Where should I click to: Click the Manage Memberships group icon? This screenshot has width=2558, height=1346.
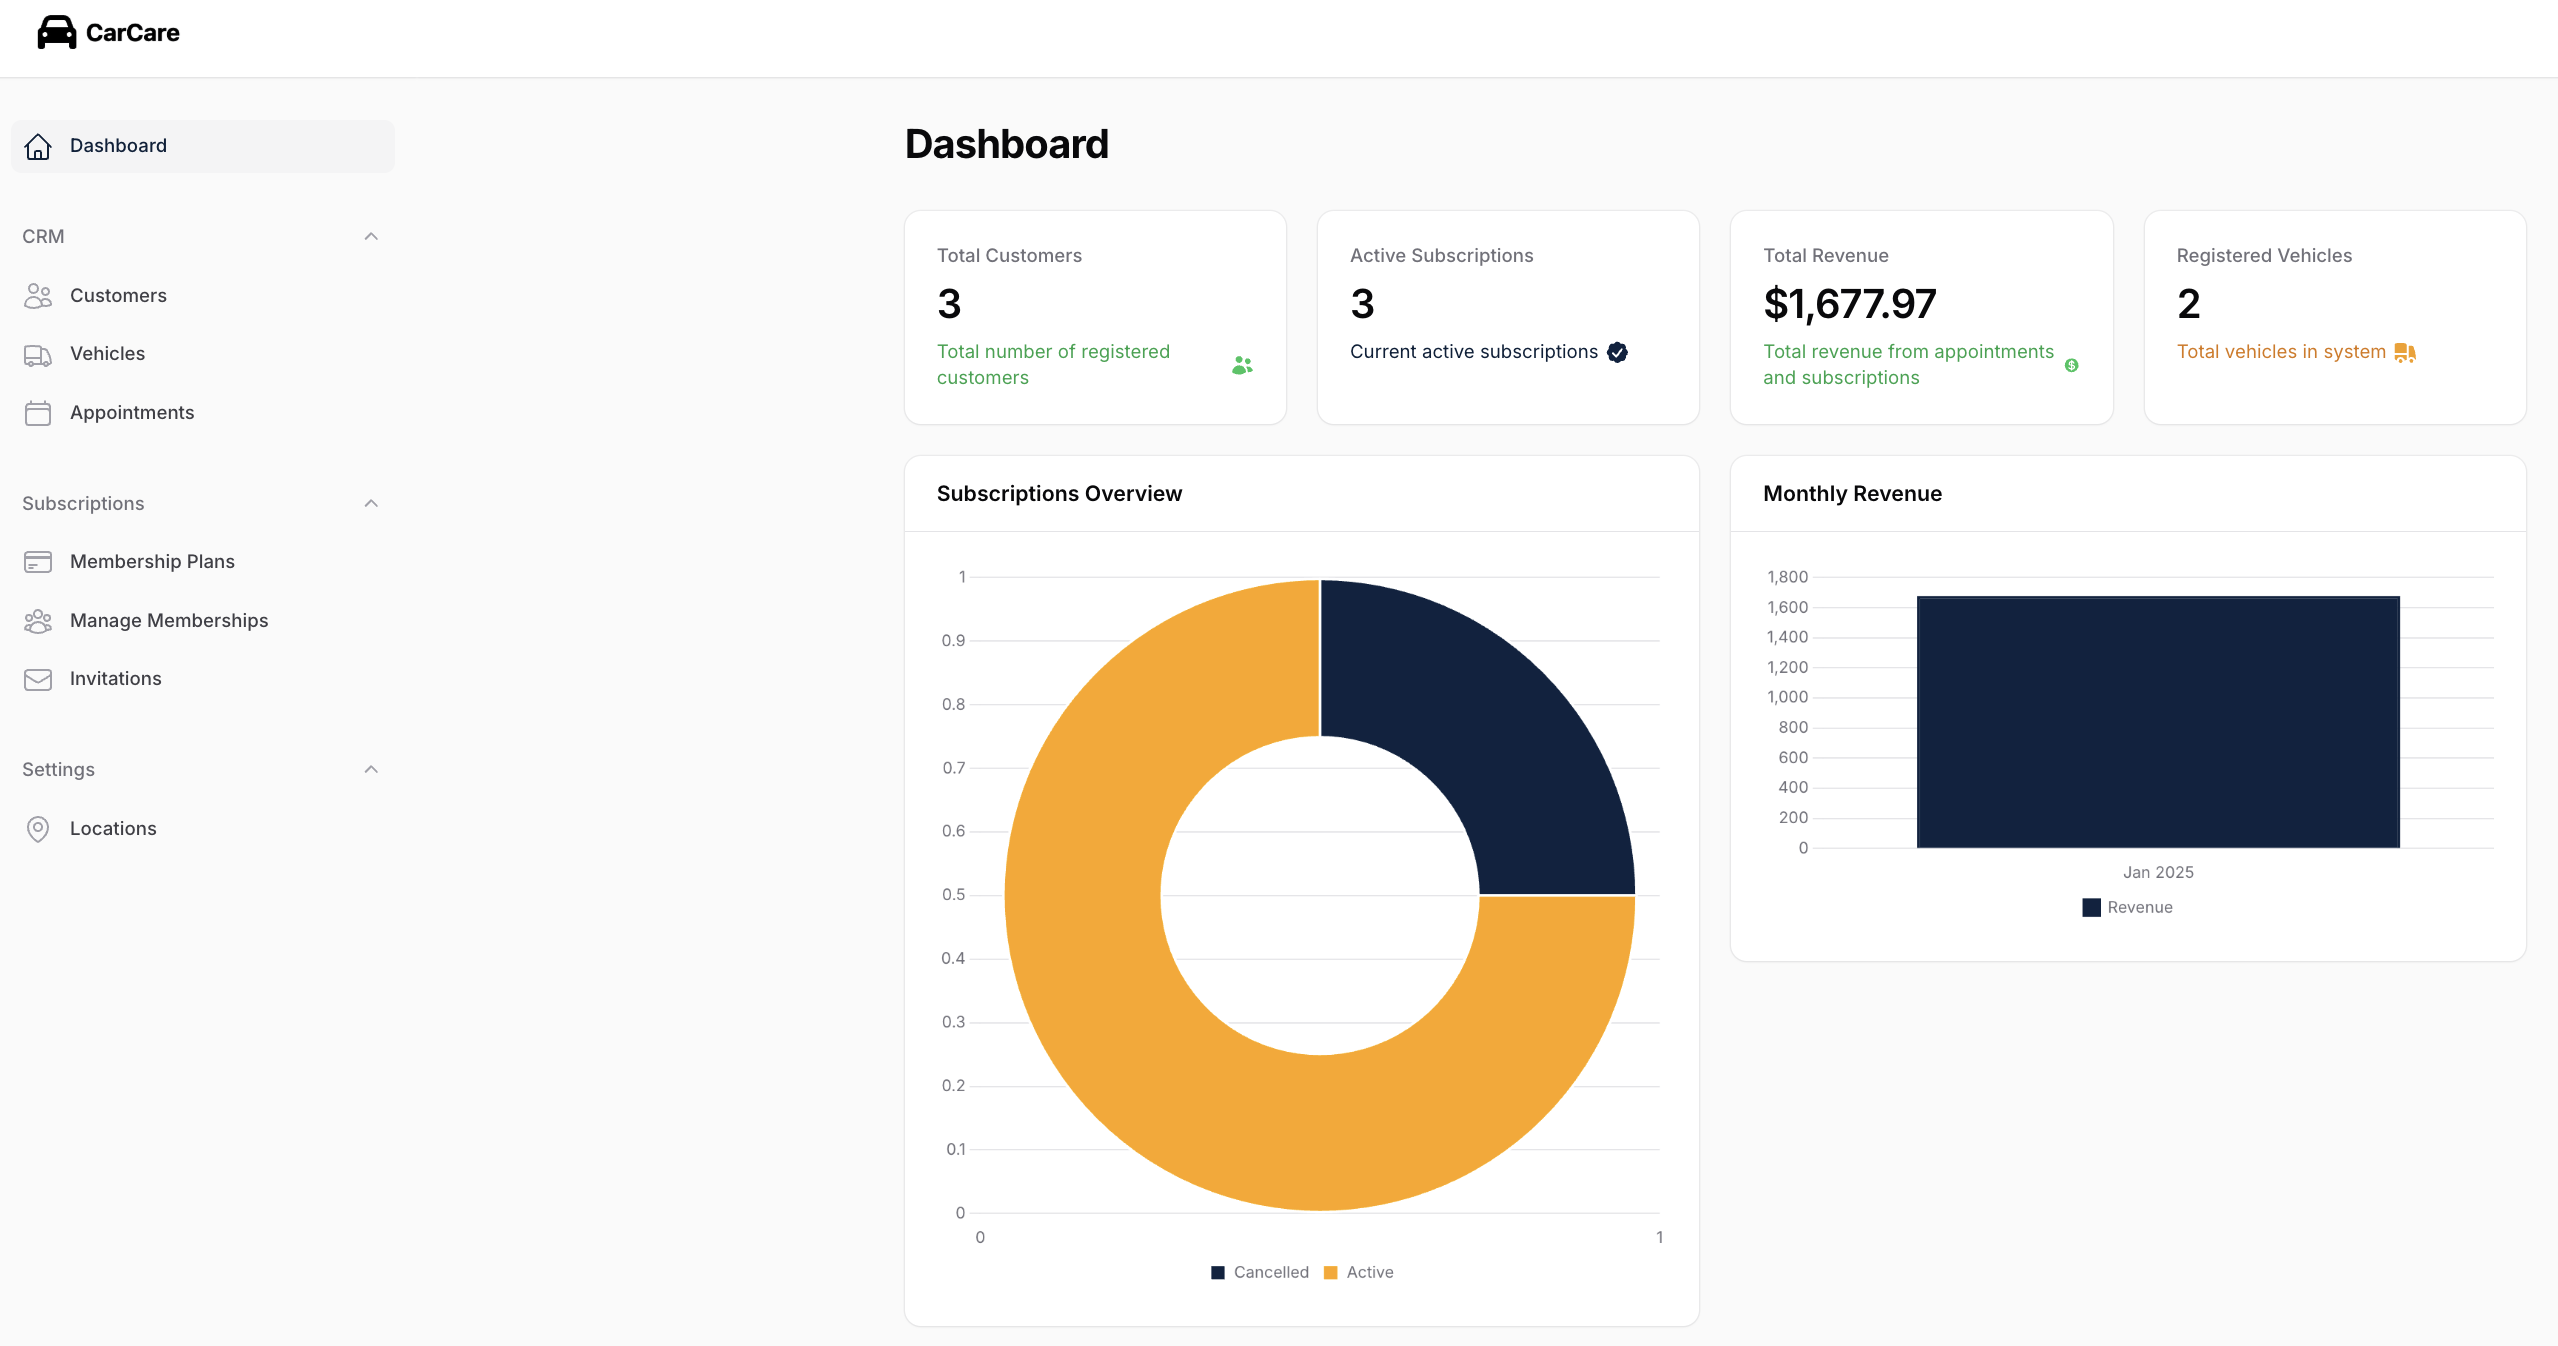tap(38, 621)
